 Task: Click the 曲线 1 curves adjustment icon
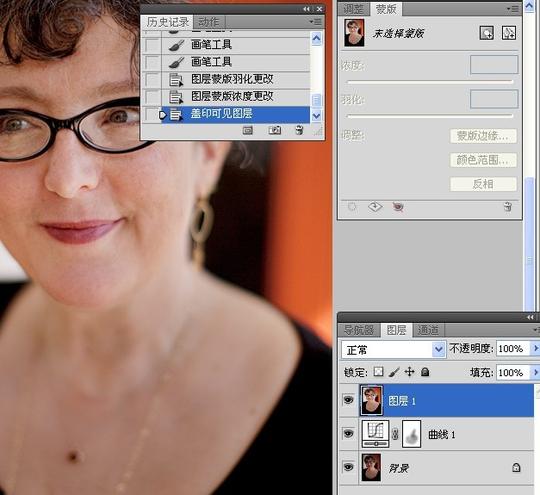coord(376,434)
